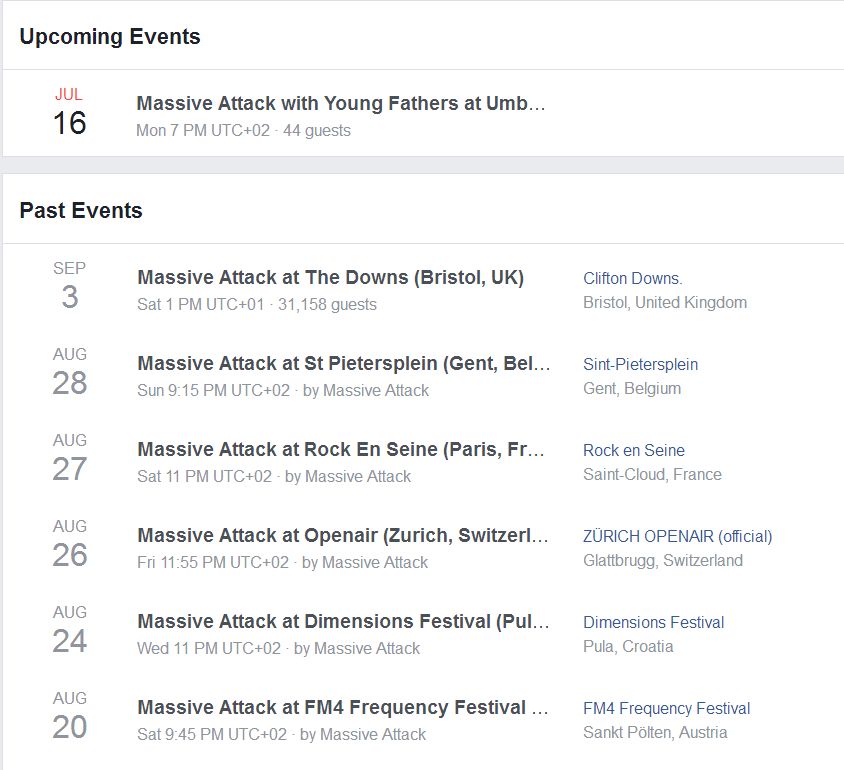Screen dimensions: 844x770
Task: Visit the Rock en Seine venue page
Action: click(x=634, y=450)
